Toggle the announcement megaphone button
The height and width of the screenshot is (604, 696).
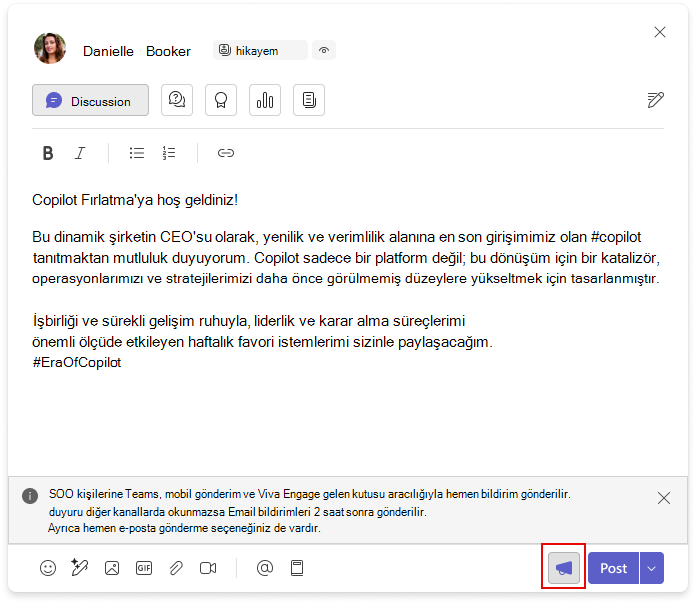(564, 568)
